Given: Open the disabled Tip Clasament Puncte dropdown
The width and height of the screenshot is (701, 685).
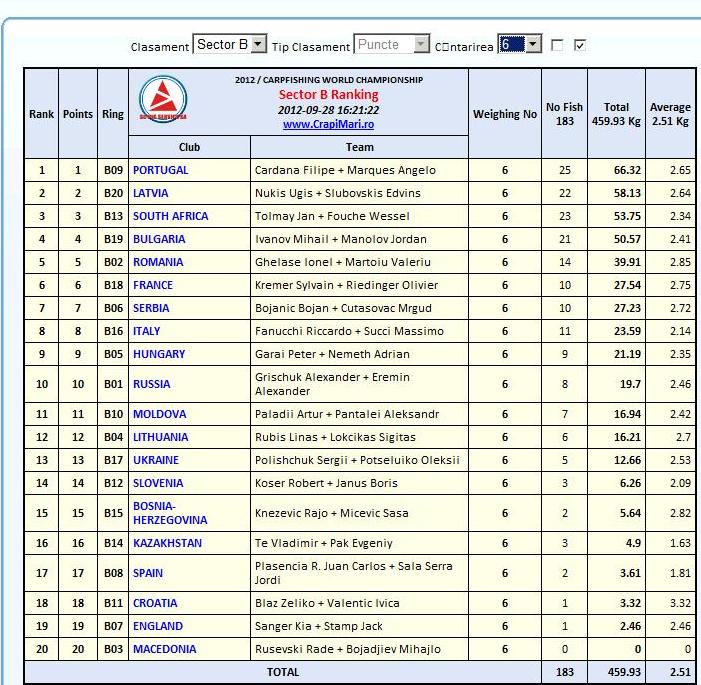Looking at the screenshot, I should pyautogui.click(x=391, y=44).
